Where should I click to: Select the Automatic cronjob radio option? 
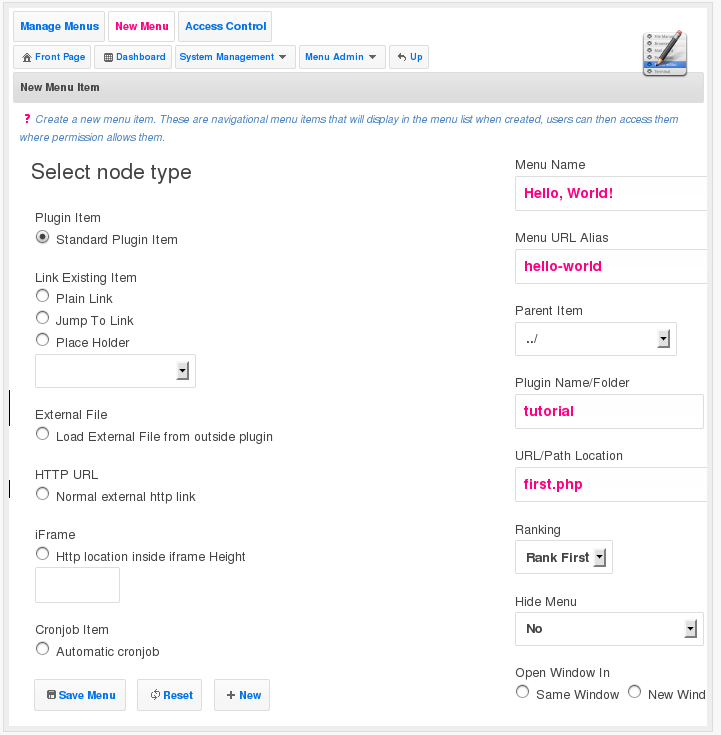pyautogui.click(x=42, y=649)
